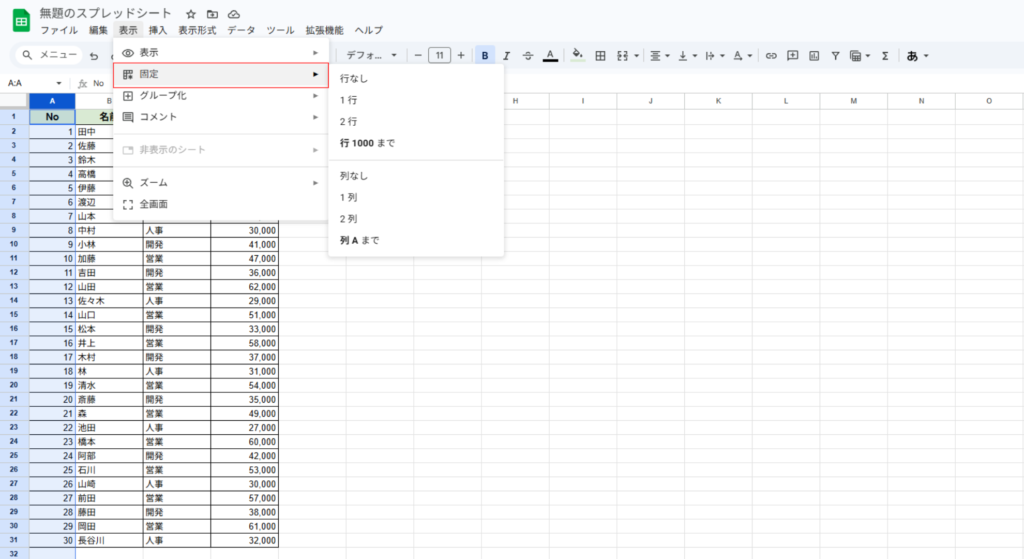The width and height of the screenshot is (1024, 559).
Task: Toggle italic formatting
Action: coord(506,56)
